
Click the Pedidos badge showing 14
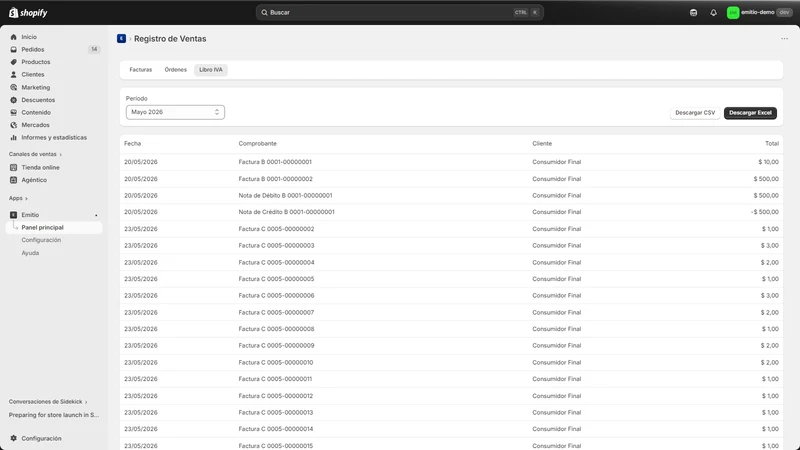click(x=94, y=49)
